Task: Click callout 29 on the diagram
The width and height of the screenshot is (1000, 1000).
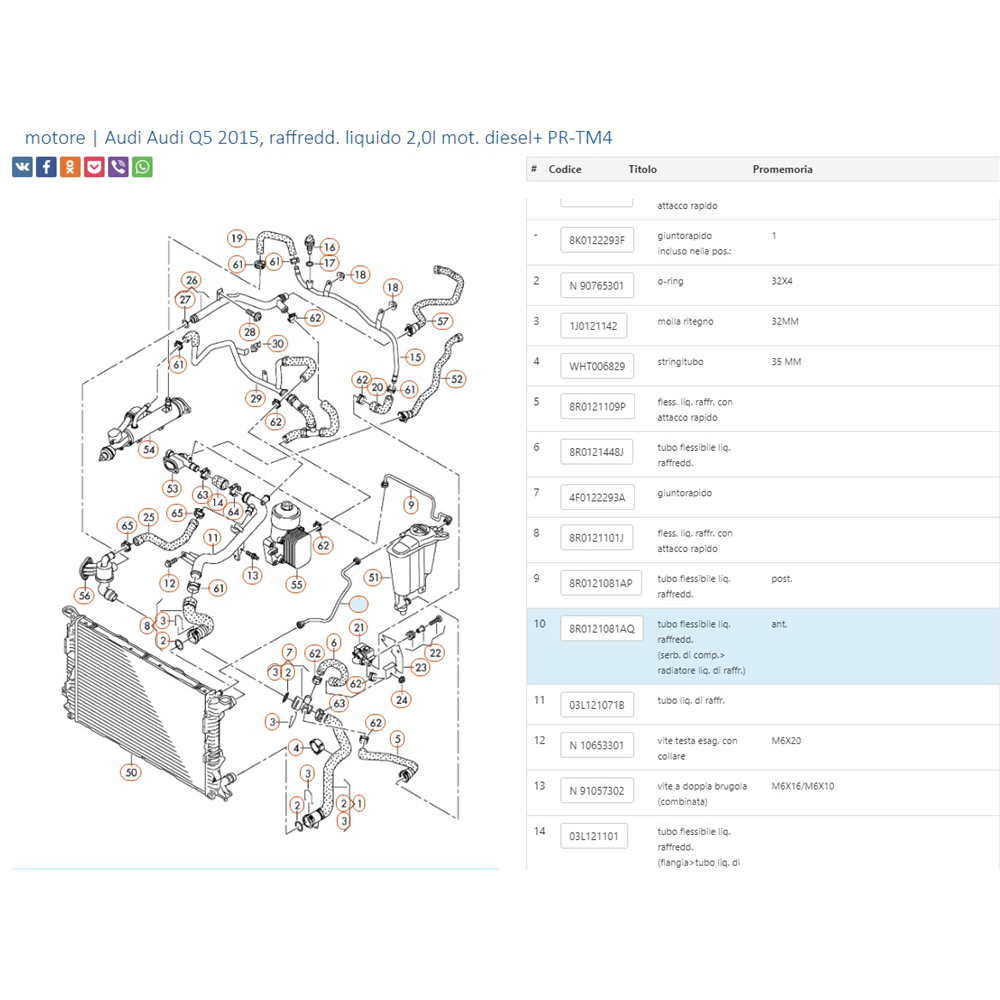Action: click(x=256, y=399)
